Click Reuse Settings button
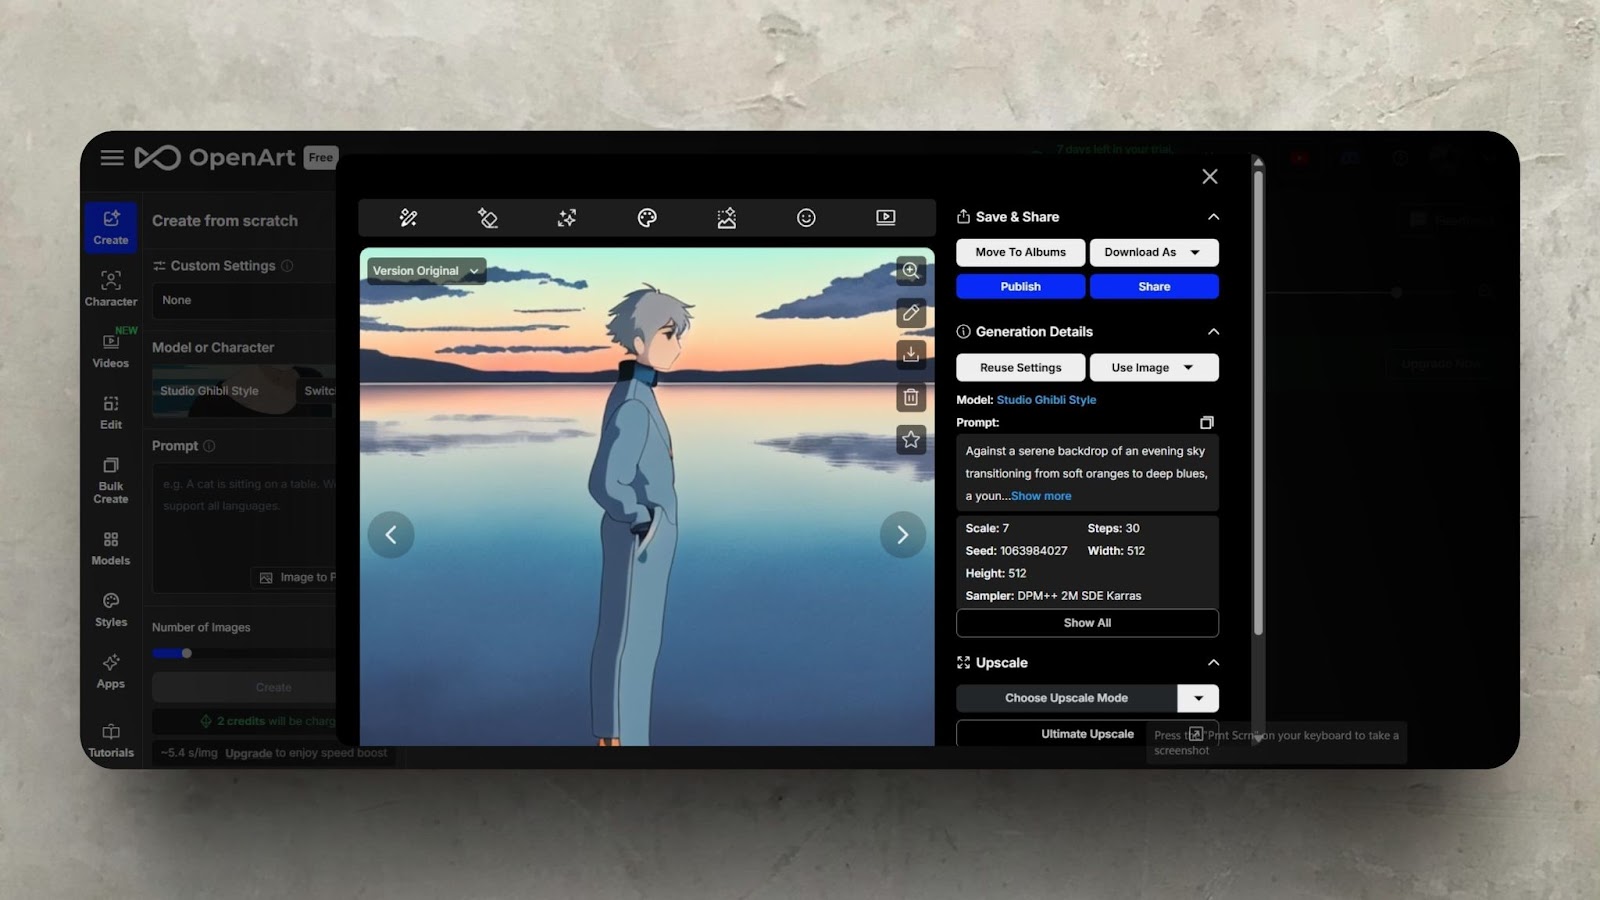The height and width of the screenshot is (900, 1600). [x=1020, y=368]
